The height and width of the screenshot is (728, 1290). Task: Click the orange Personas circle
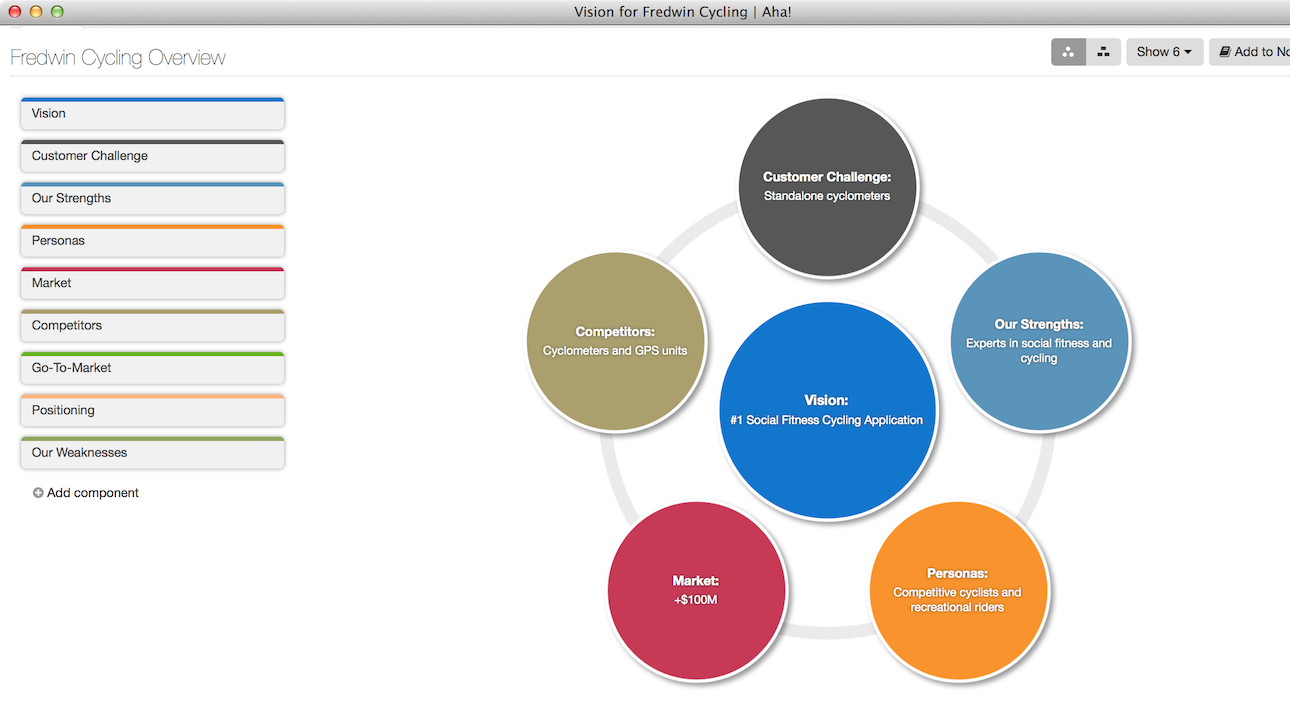pyautogui.click(x=958, y=590)
